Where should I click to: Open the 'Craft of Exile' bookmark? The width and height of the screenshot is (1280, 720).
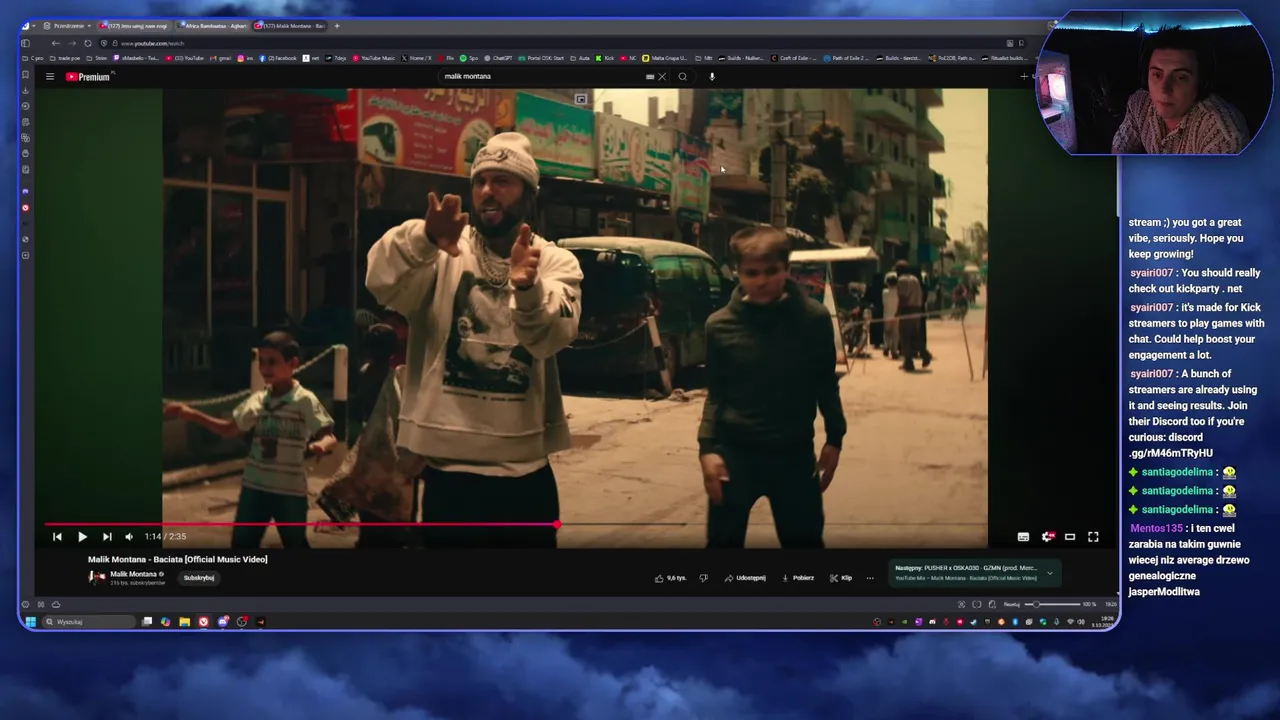pyautogui.click(x=795, y=58)
